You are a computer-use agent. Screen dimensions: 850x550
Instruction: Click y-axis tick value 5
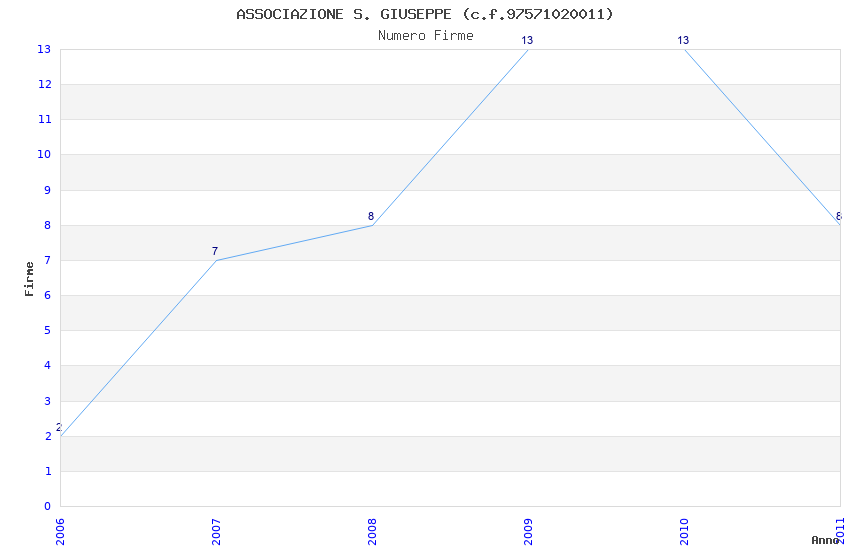(48, 331)
